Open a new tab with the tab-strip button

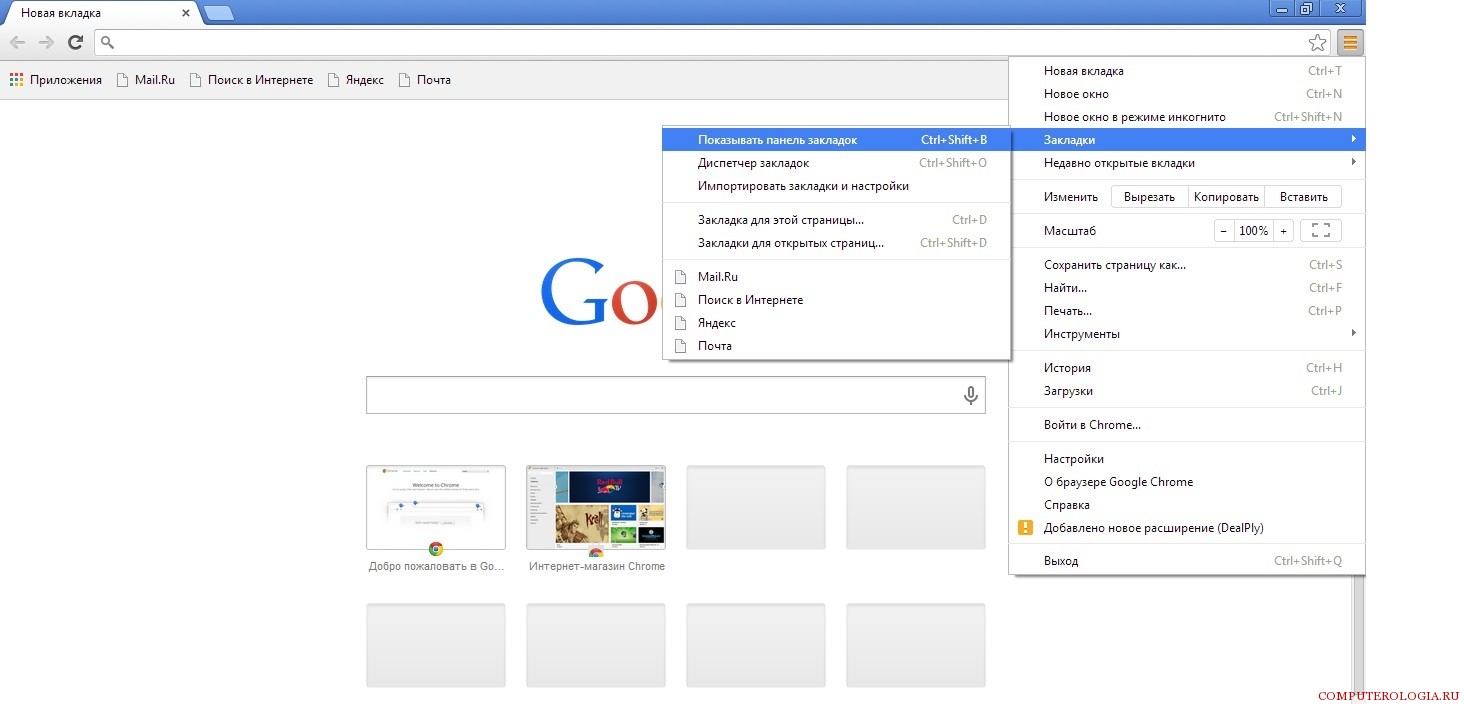(x=219, y=13)
